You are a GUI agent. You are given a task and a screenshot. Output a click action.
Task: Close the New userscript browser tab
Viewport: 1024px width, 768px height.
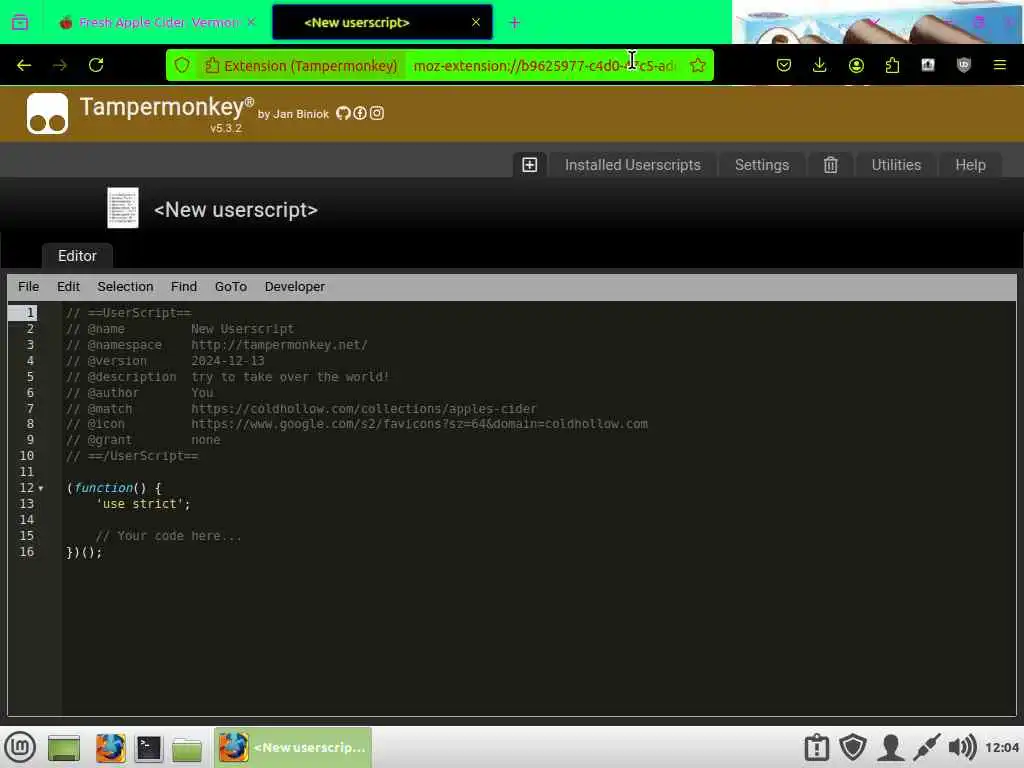(x=476, y=22)
